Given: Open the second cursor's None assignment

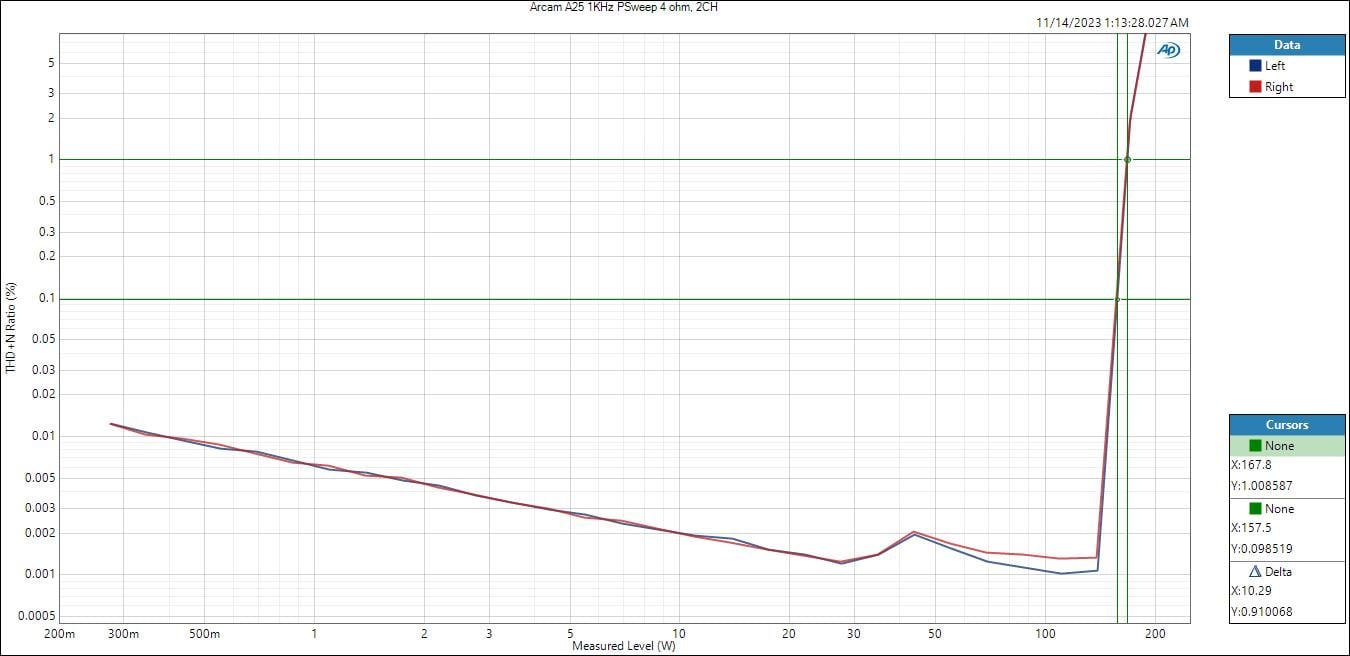Looking at the screenshot, I should click(x=1279, y=509).
